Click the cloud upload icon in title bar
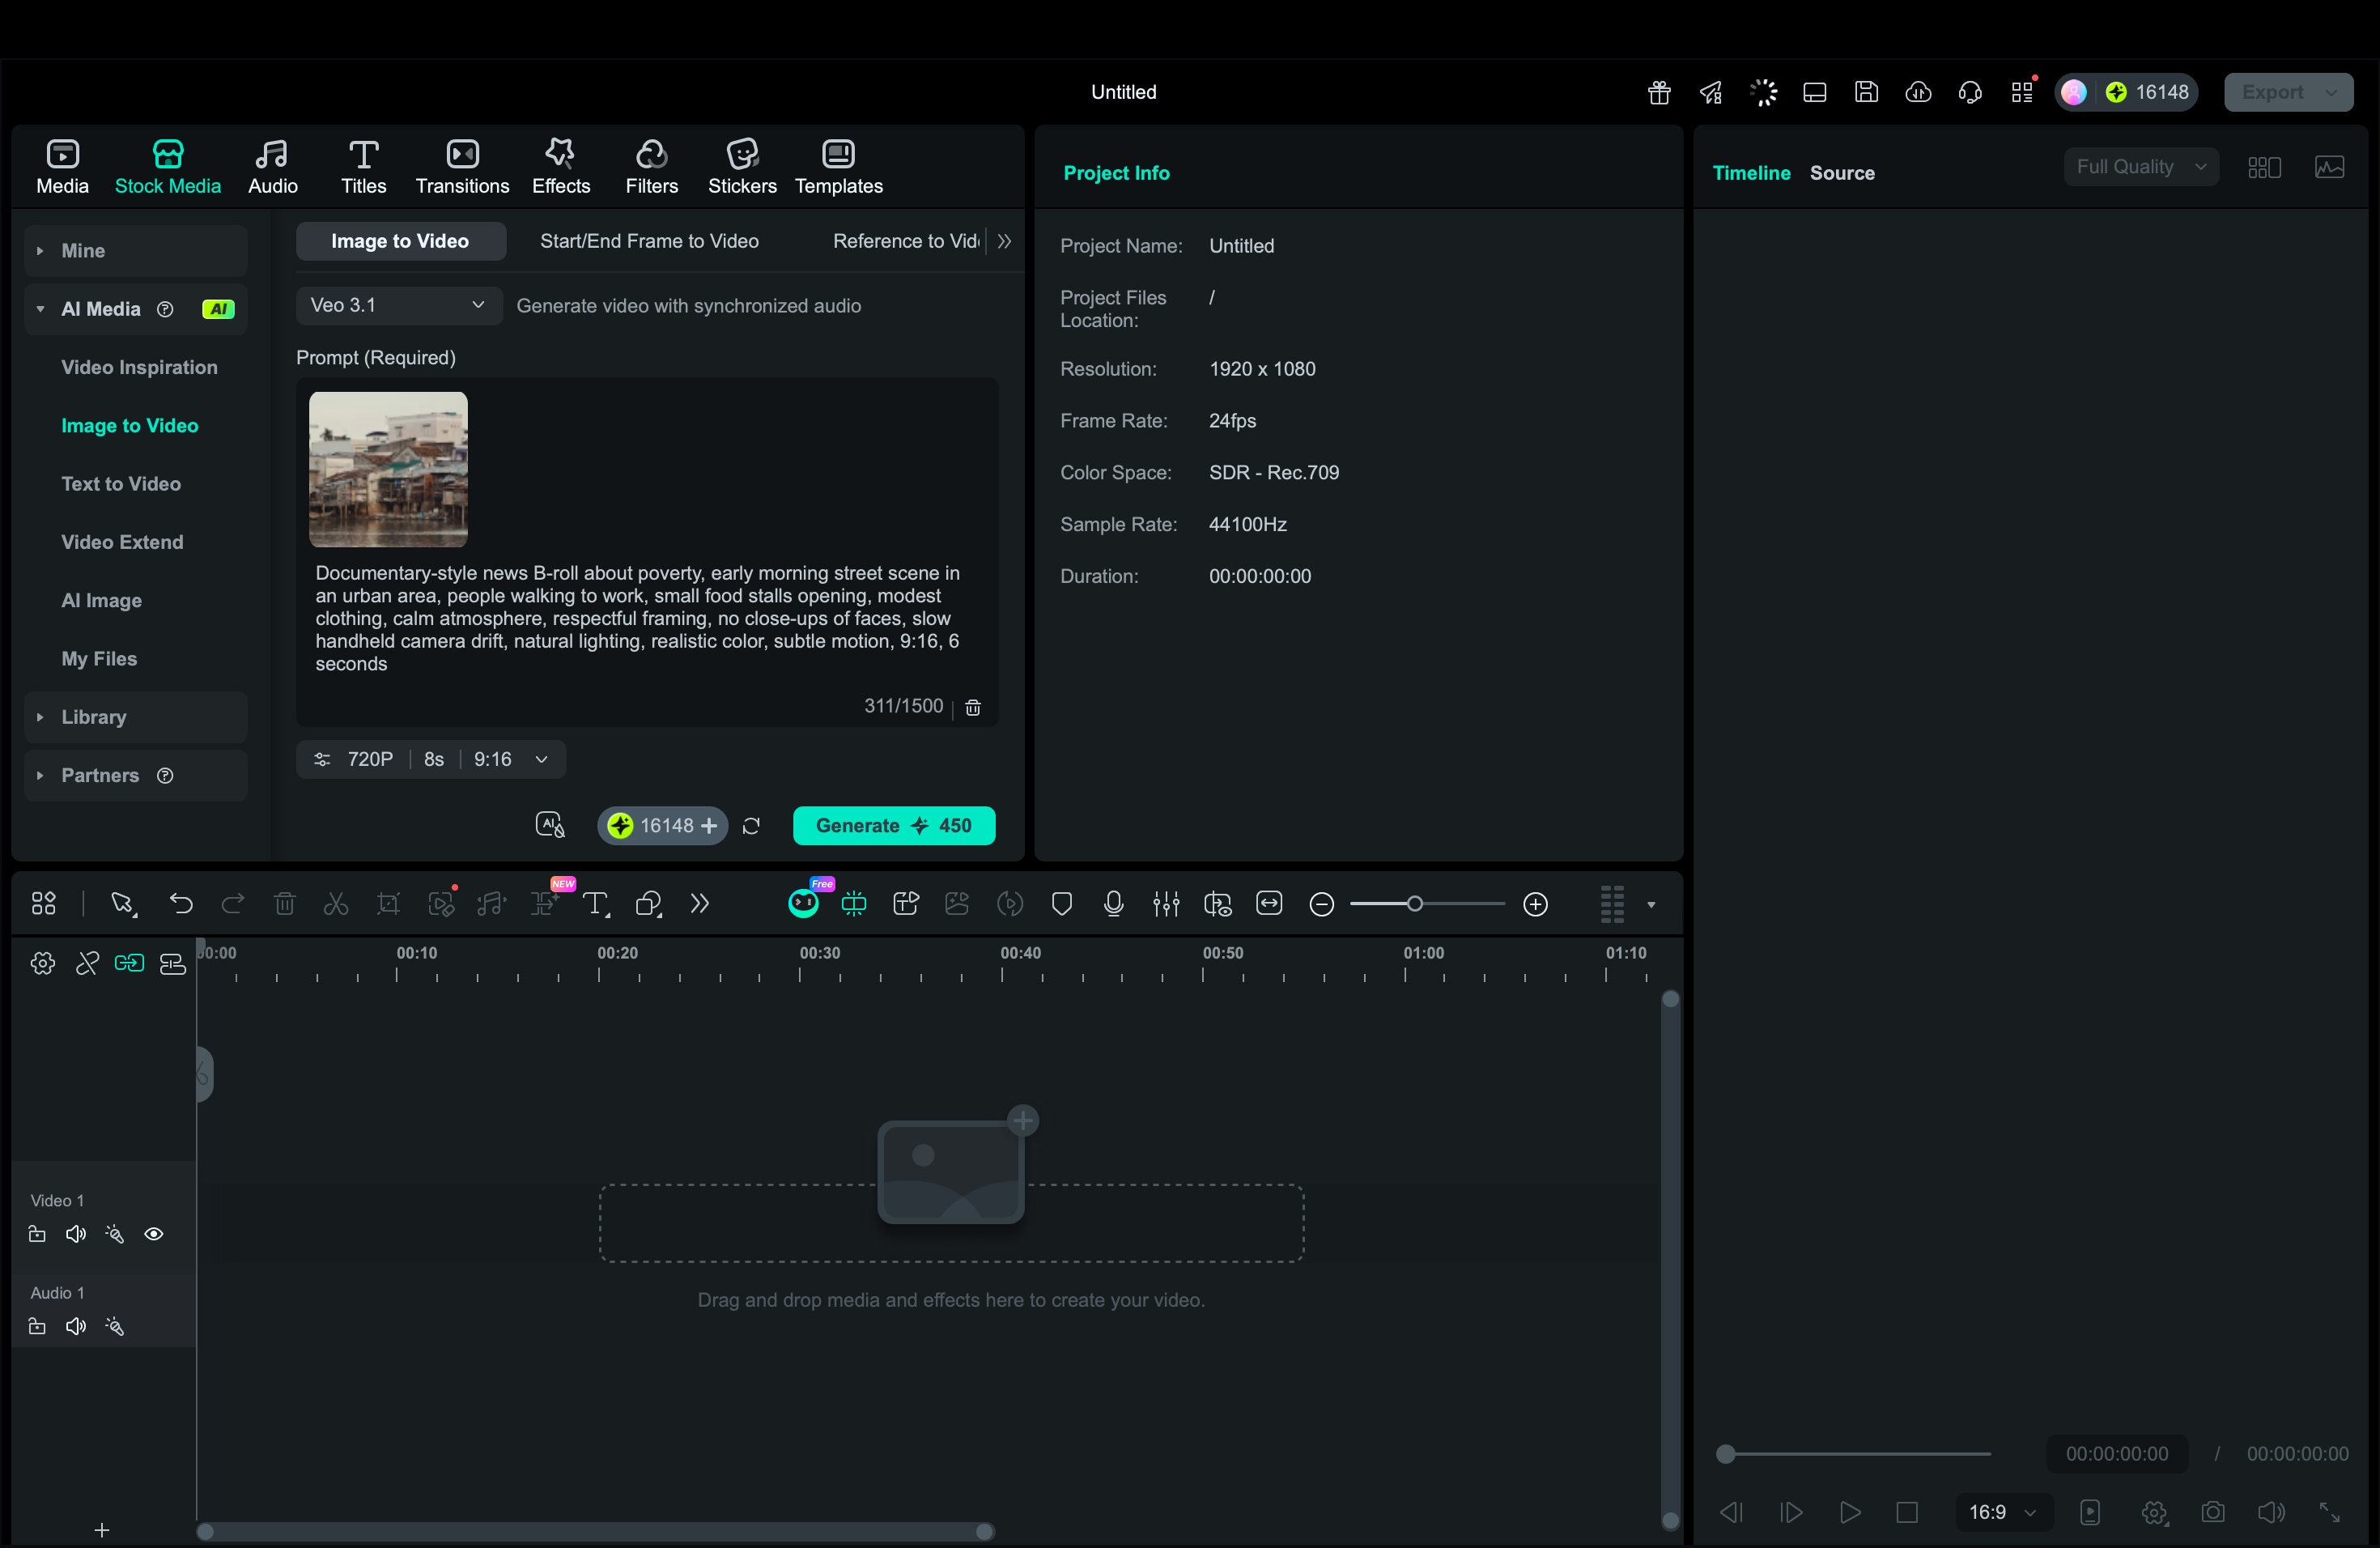 pyautogui.click(x=1919, y=92)
